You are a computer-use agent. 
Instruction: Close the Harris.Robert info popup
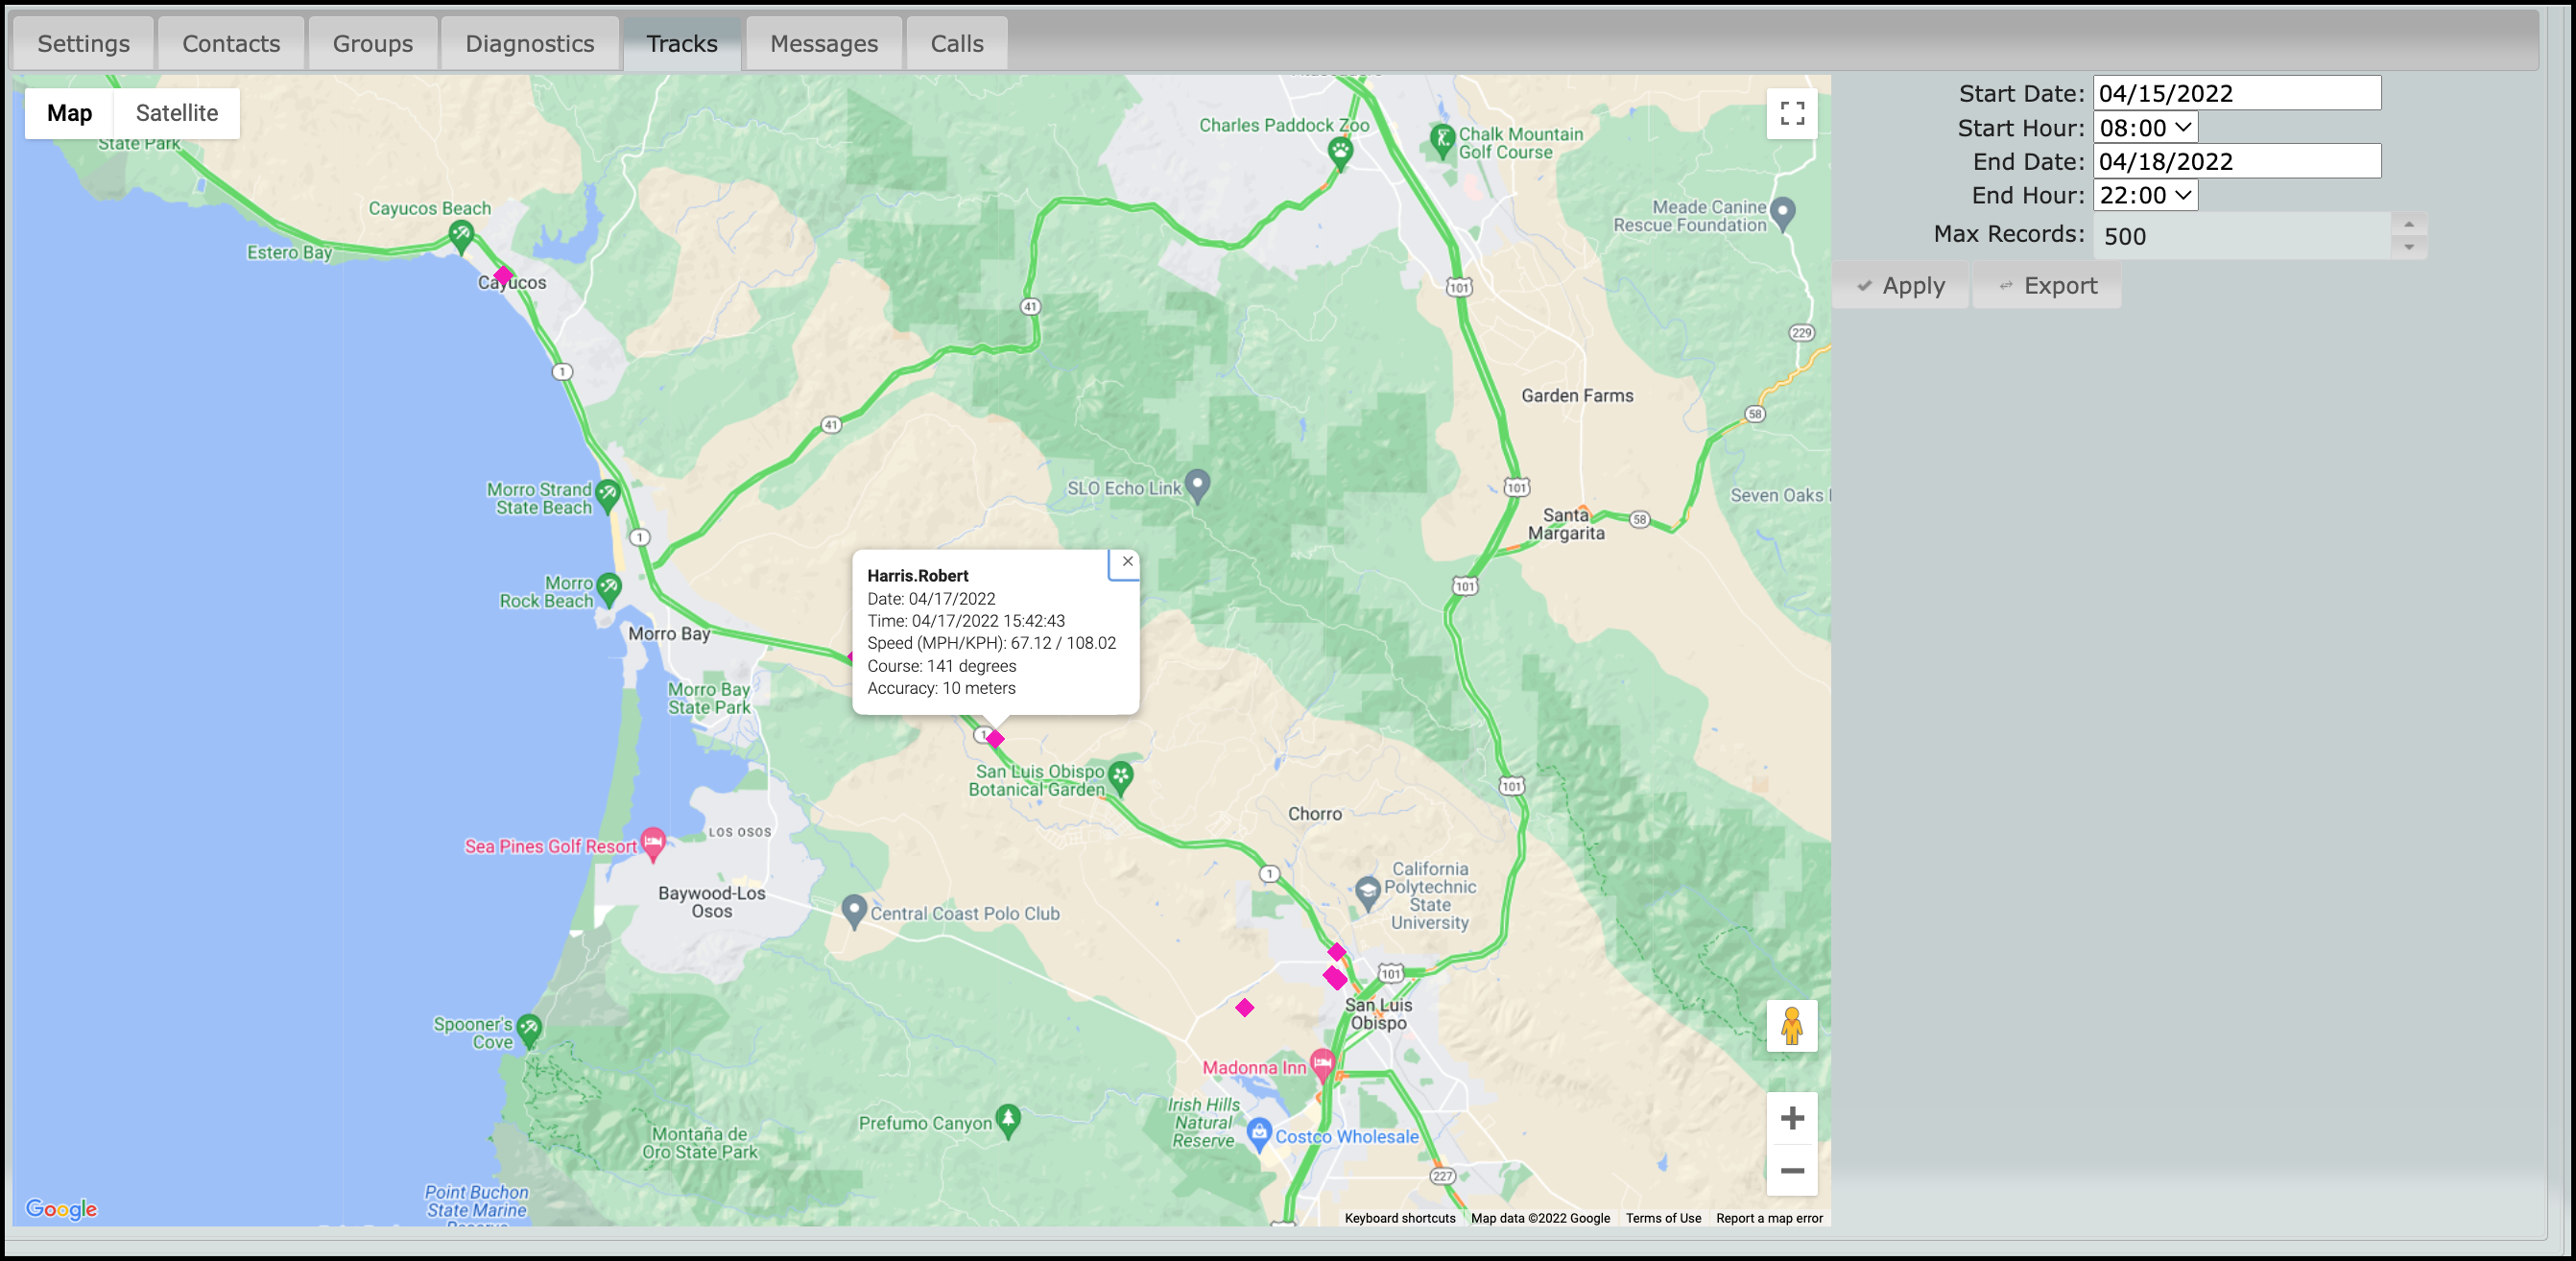point(1127,561)
